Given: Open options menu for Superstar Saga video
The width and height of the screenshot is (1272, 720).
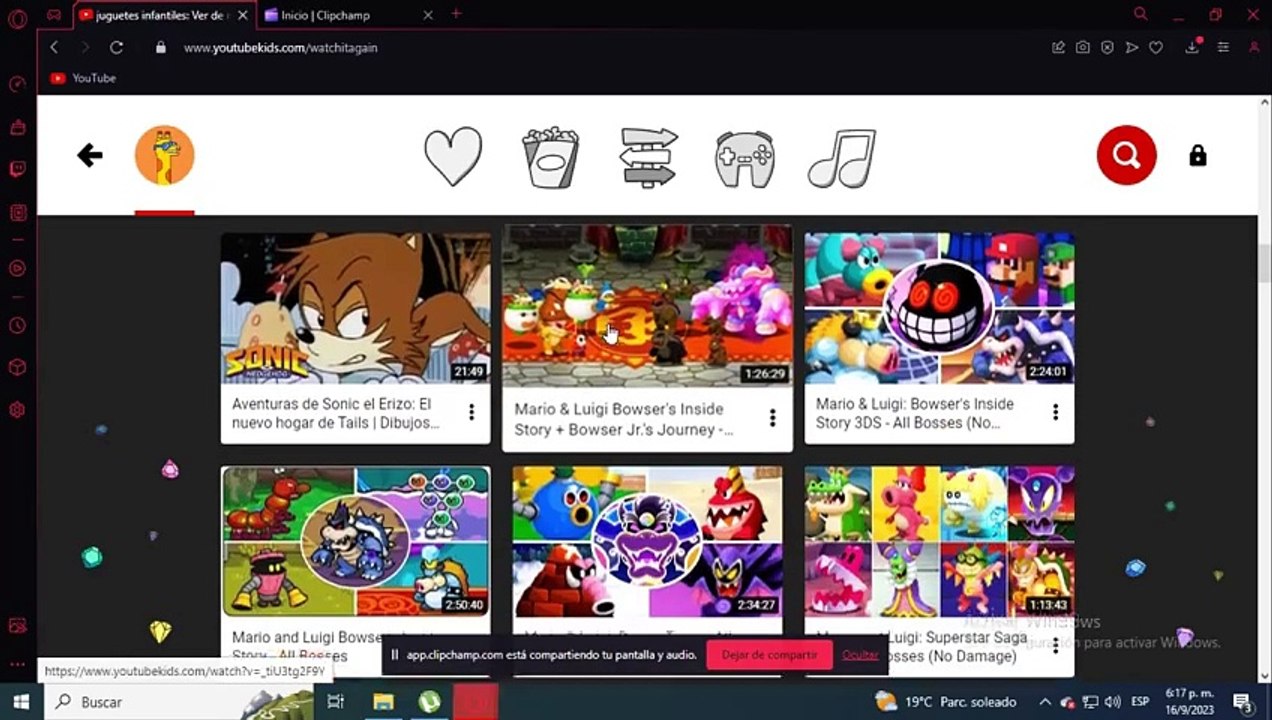Looking at the screenshot, I should click(1055, 646).
